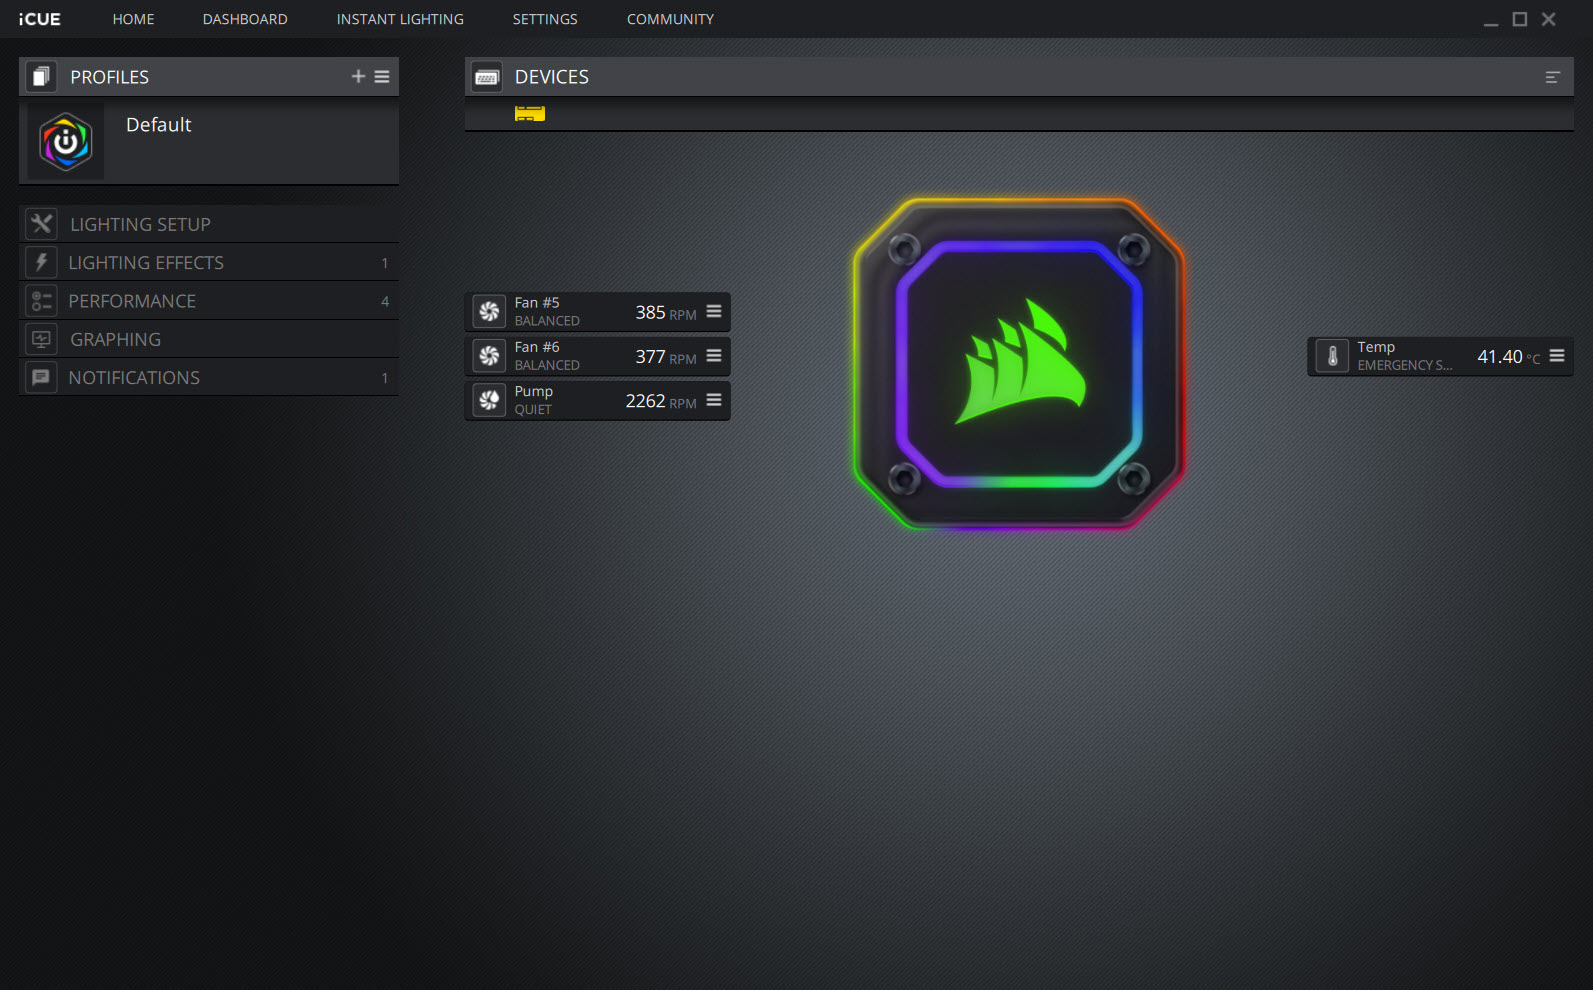Click the Temp thermometer icon

(x=1332, y=356)
